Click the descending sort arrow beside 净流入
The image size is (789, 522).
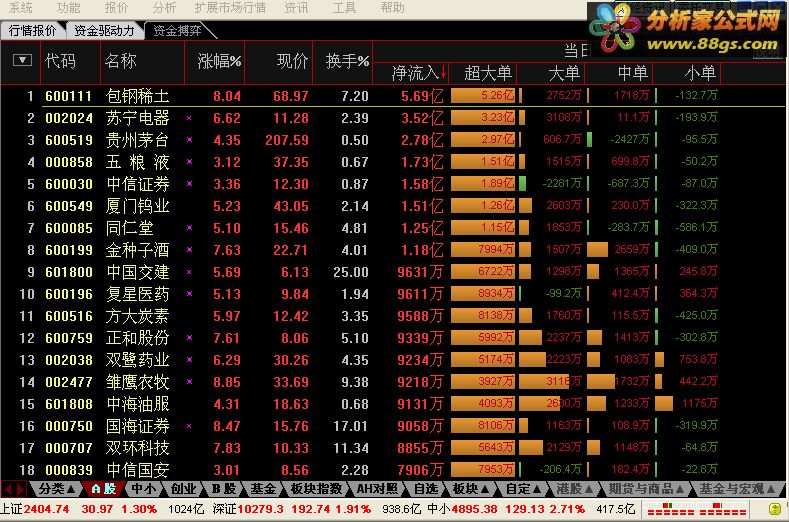coord(443,73)
